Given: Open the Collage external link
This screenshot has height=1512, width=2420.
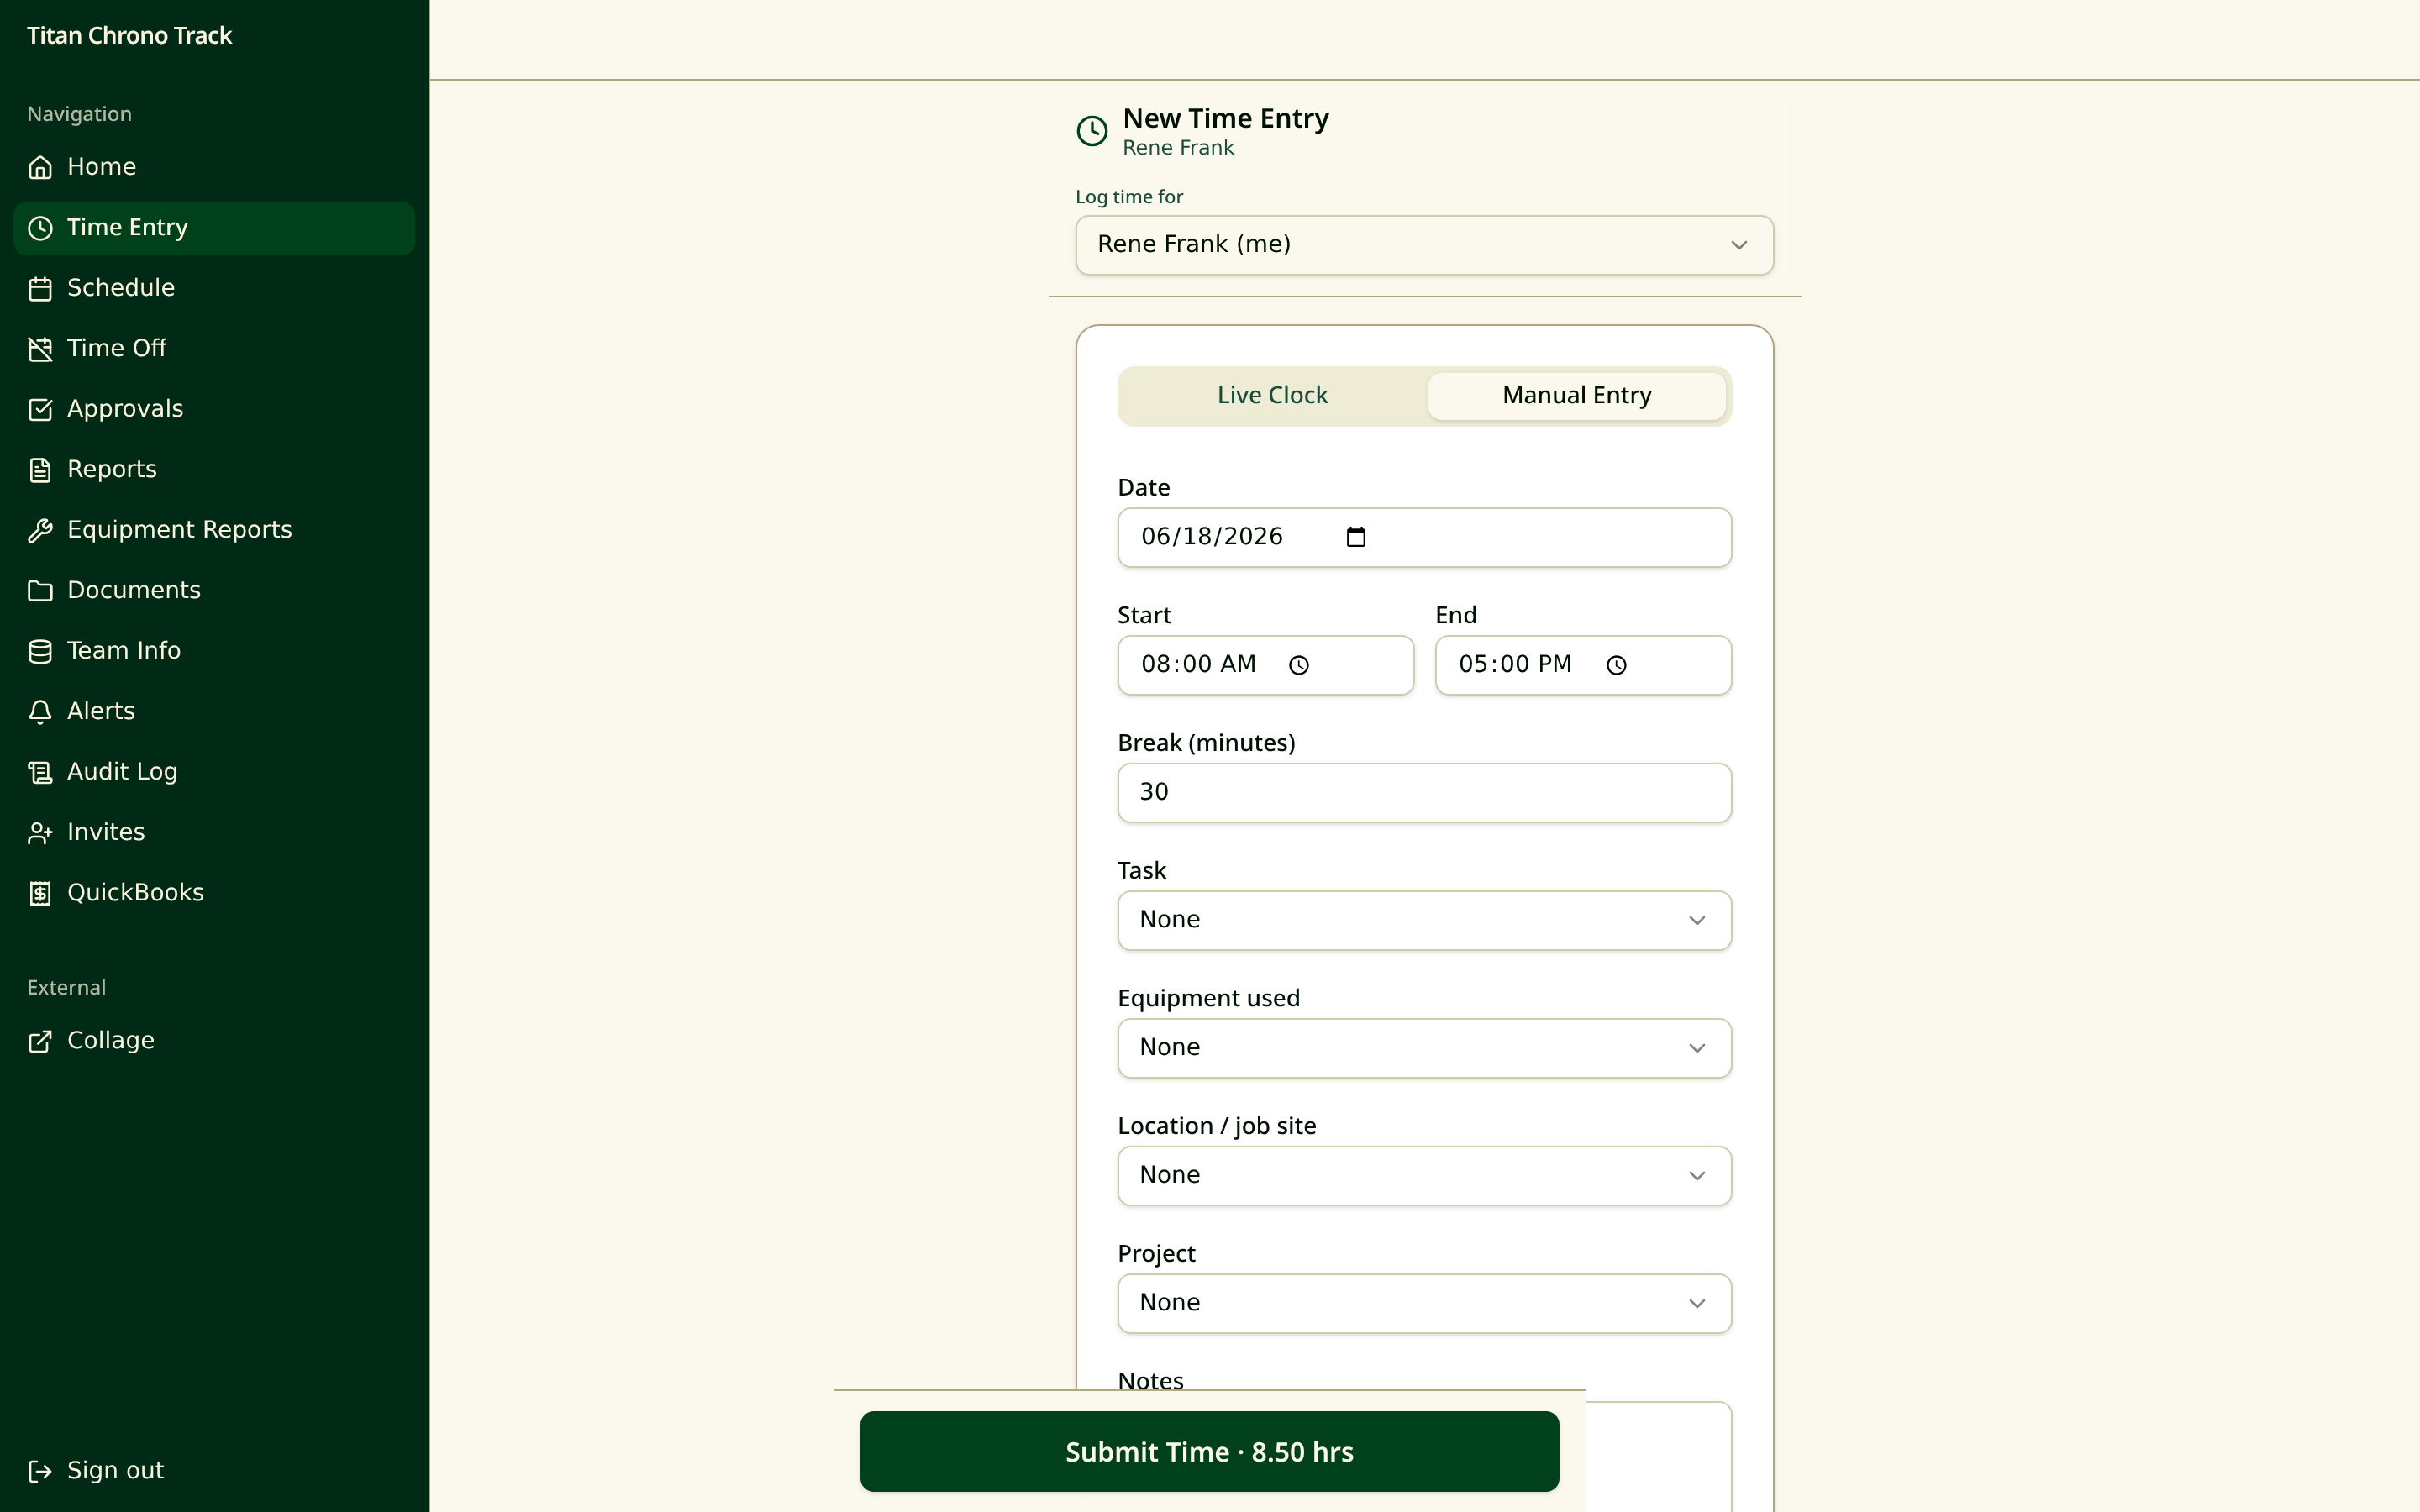Looking at the screenshot, I should click(214, 1041).
